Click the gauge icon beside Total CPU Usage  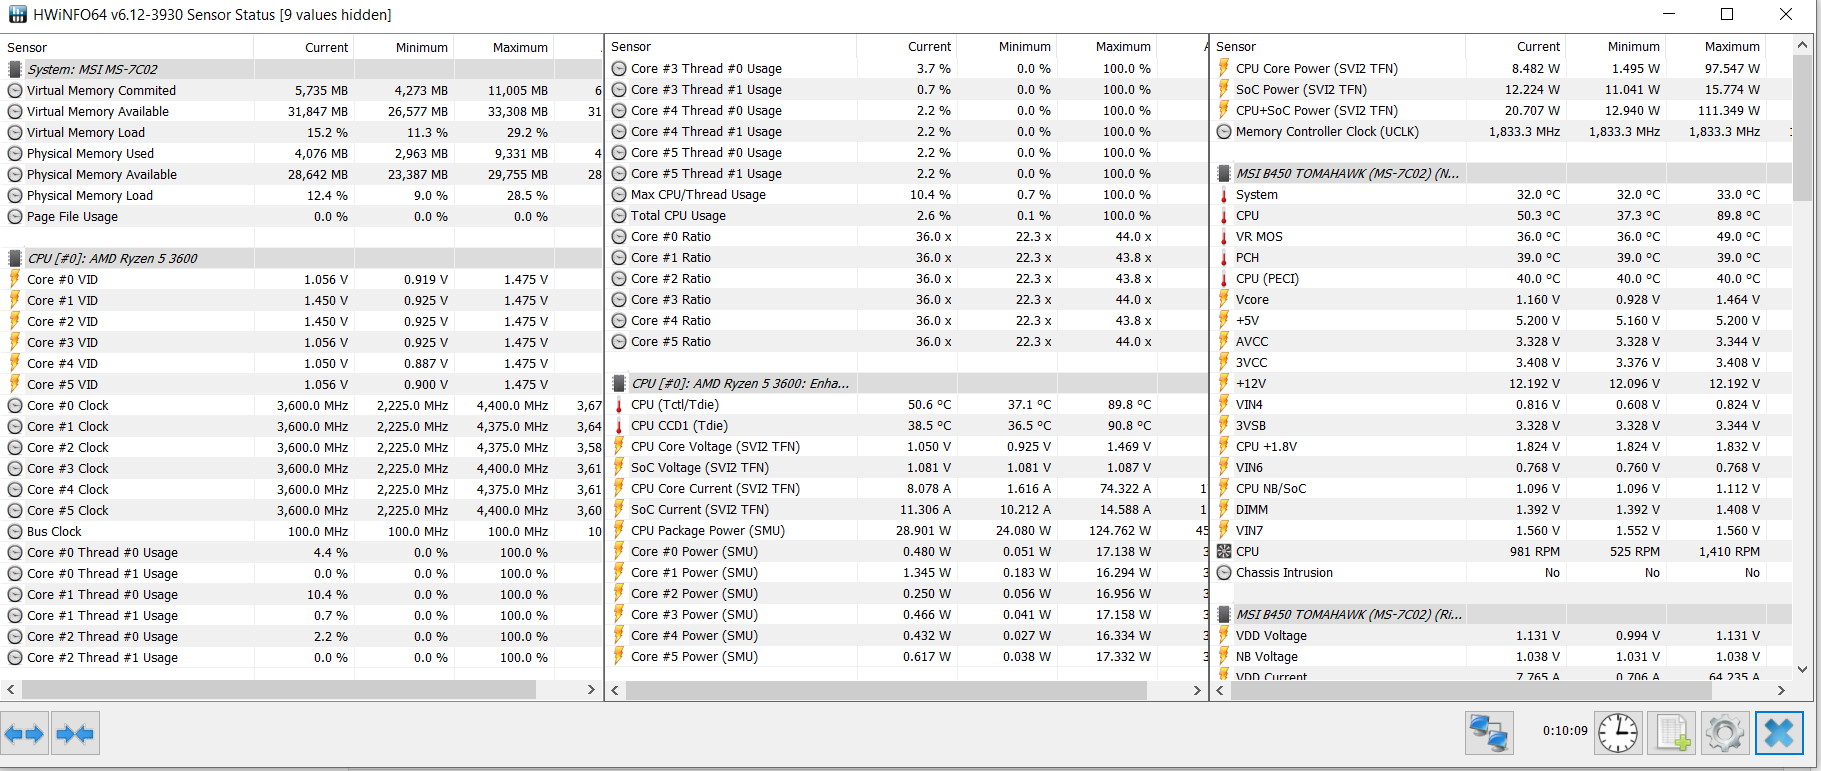pos(619,216)
